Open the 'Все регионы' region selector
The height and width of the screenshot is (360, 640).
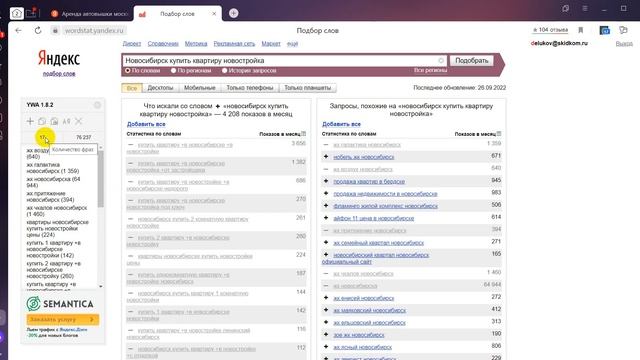point(430,70)
